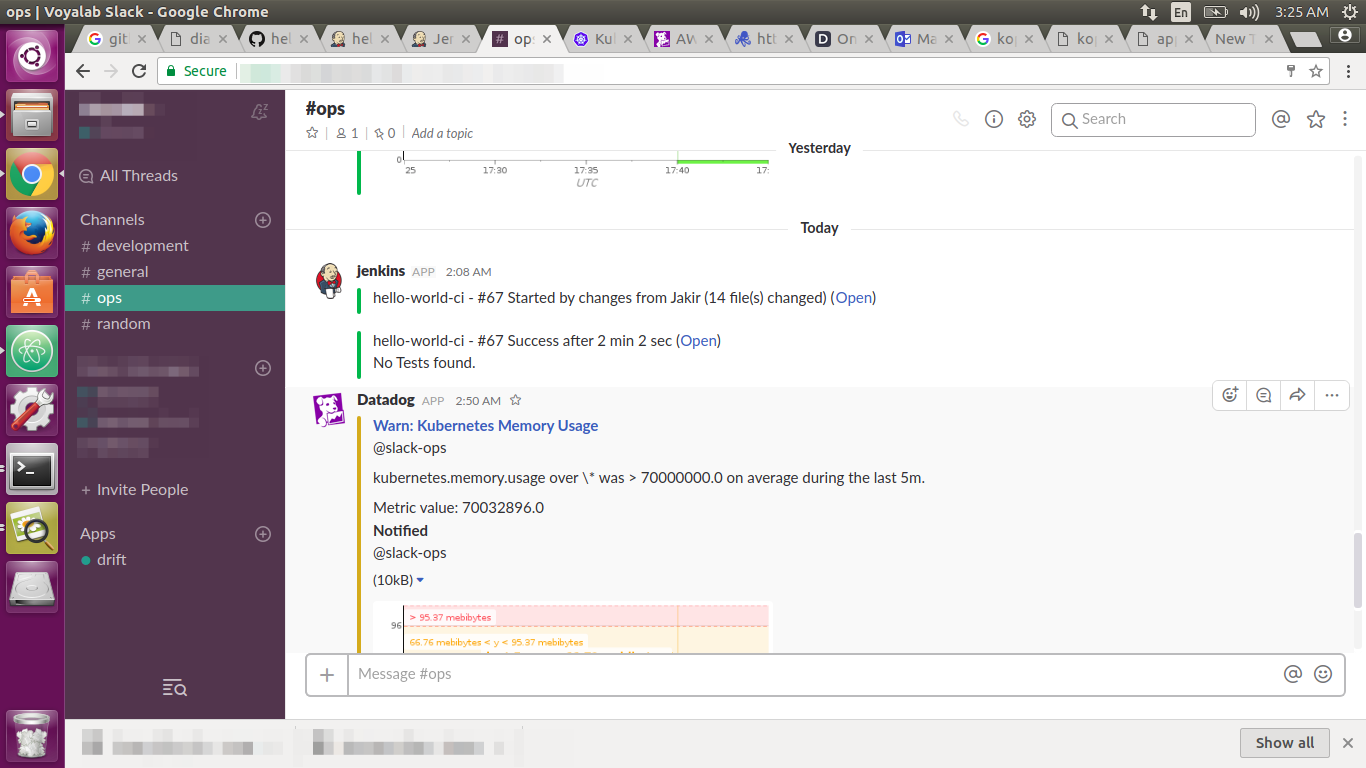Open the En keyboard layout indicator

[x=1181, y=12]
